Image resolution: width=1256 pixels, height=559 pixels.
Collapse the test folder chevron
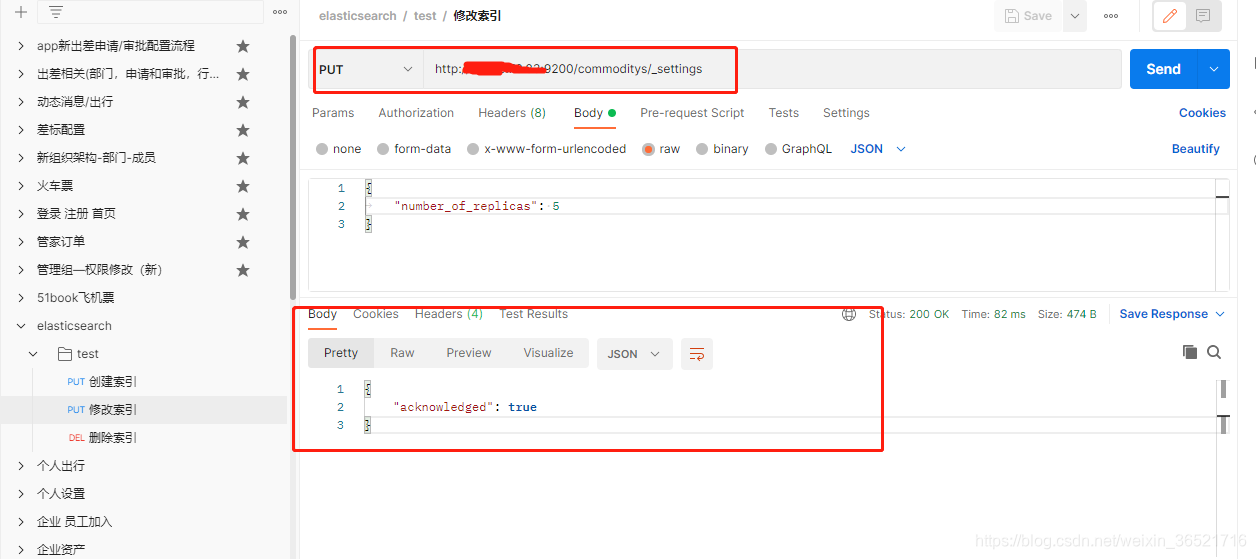coord(34,354)
